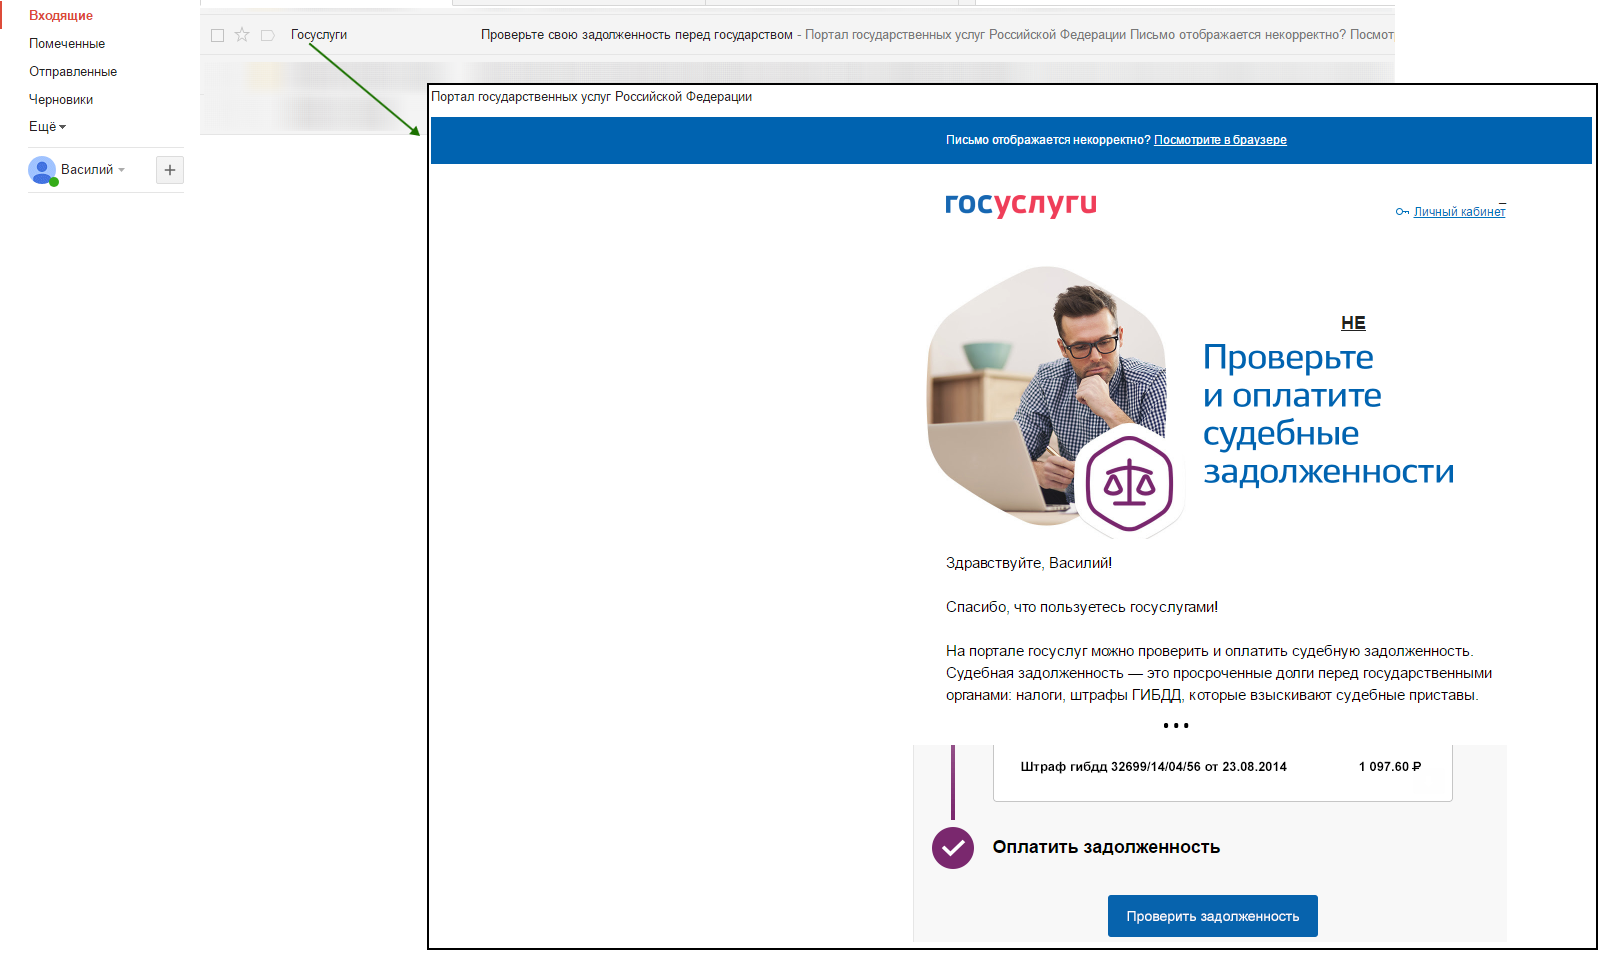Select the Госуслуги email checkbox
Screen dimensions: 1602x955
point(217,35)
